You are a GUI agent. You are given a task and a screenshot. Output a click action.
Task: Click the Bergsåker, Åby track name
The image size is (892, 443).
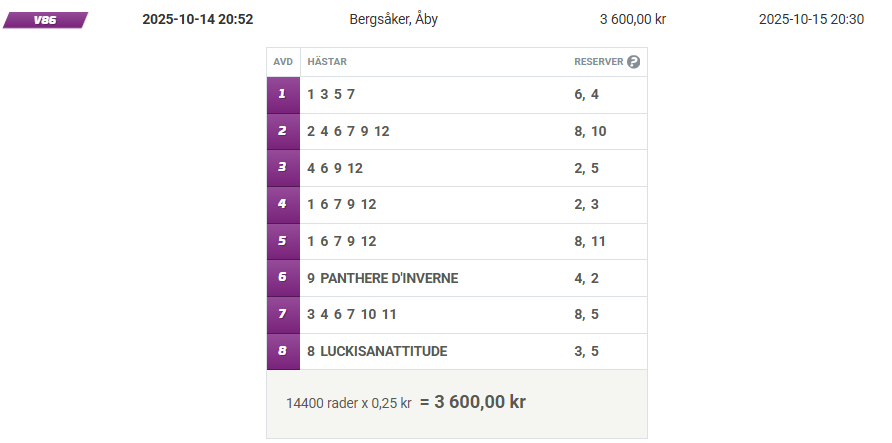coord(394,19)
